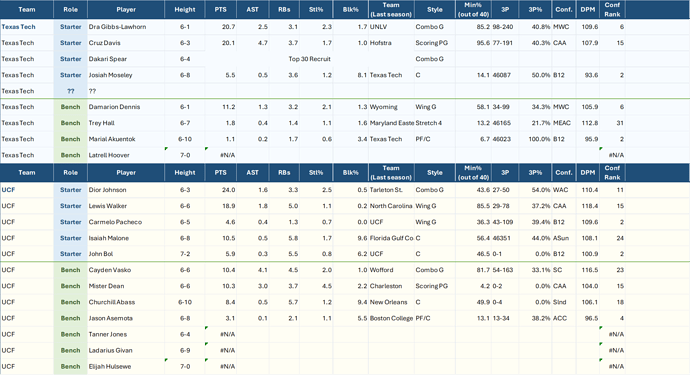
Task: Click the Top 30 Recruit cell
Action: (x=309, y=59)
